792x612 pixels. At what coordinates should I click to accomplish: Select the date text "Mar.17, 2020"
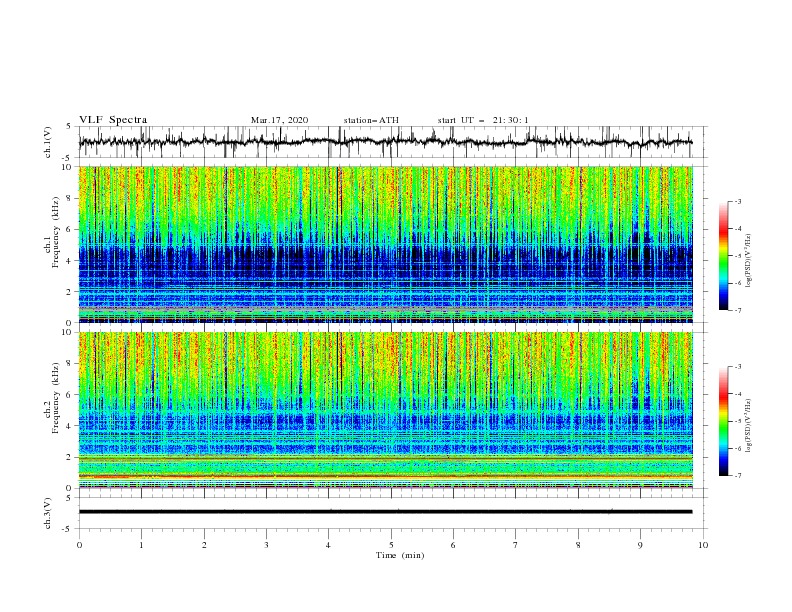click(x=279, y=120)
